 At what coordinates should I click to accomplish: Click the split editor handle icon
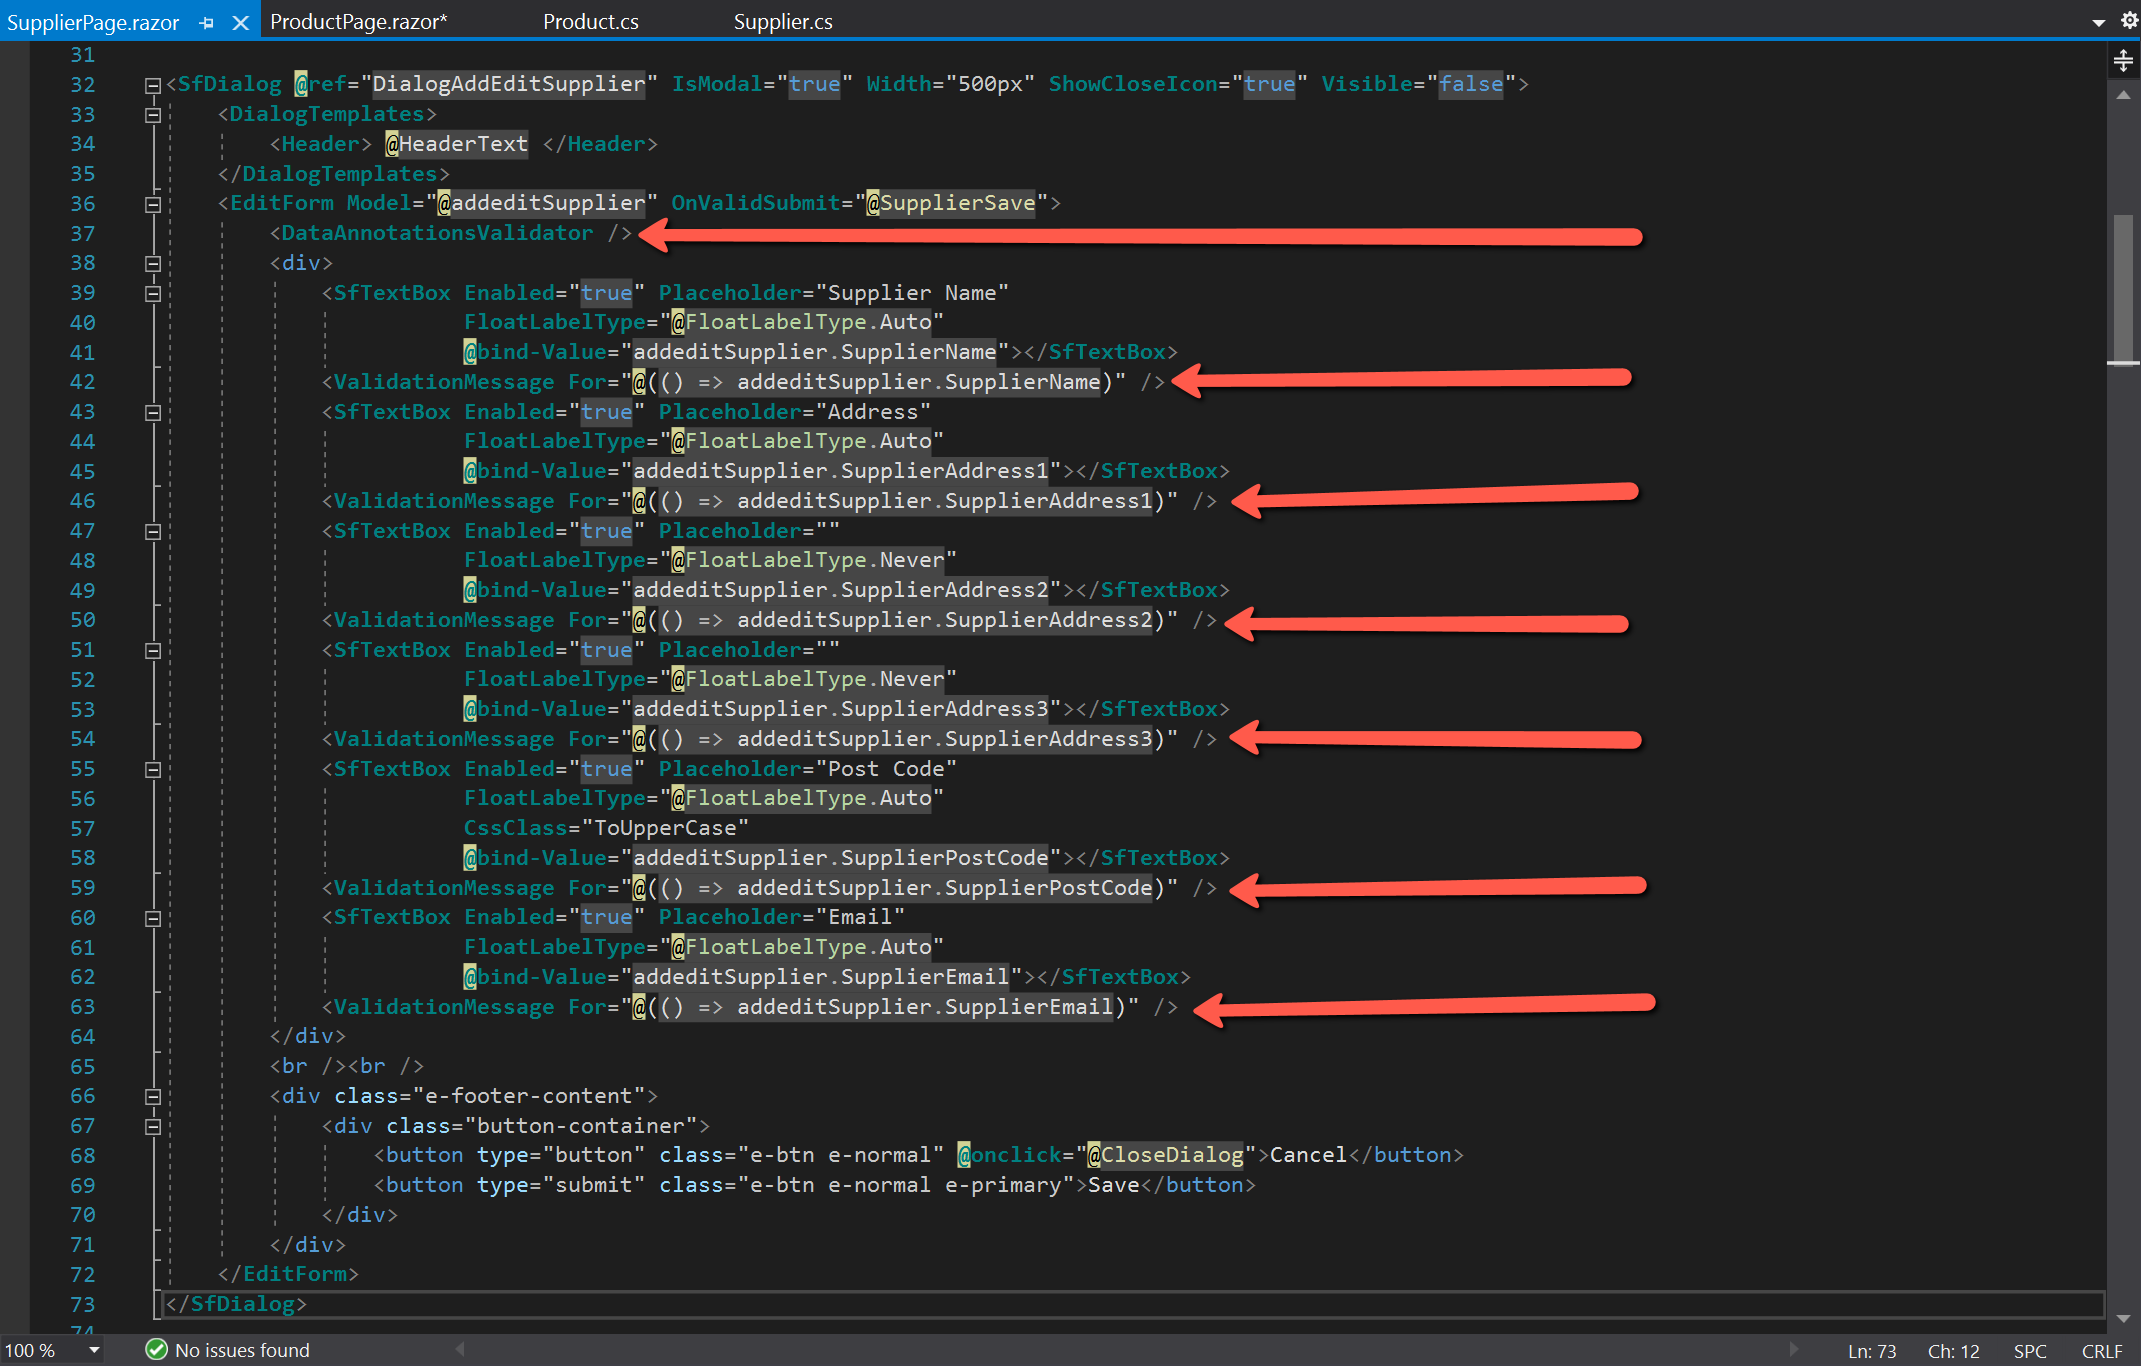click(2123, 60)
